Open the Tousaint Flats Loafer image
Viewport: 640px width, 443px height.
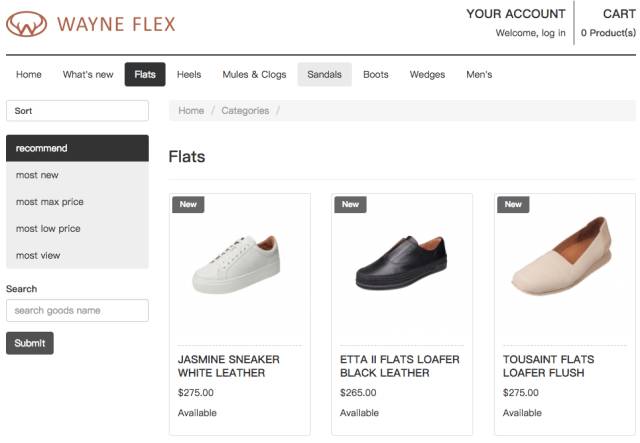[565, 263]
